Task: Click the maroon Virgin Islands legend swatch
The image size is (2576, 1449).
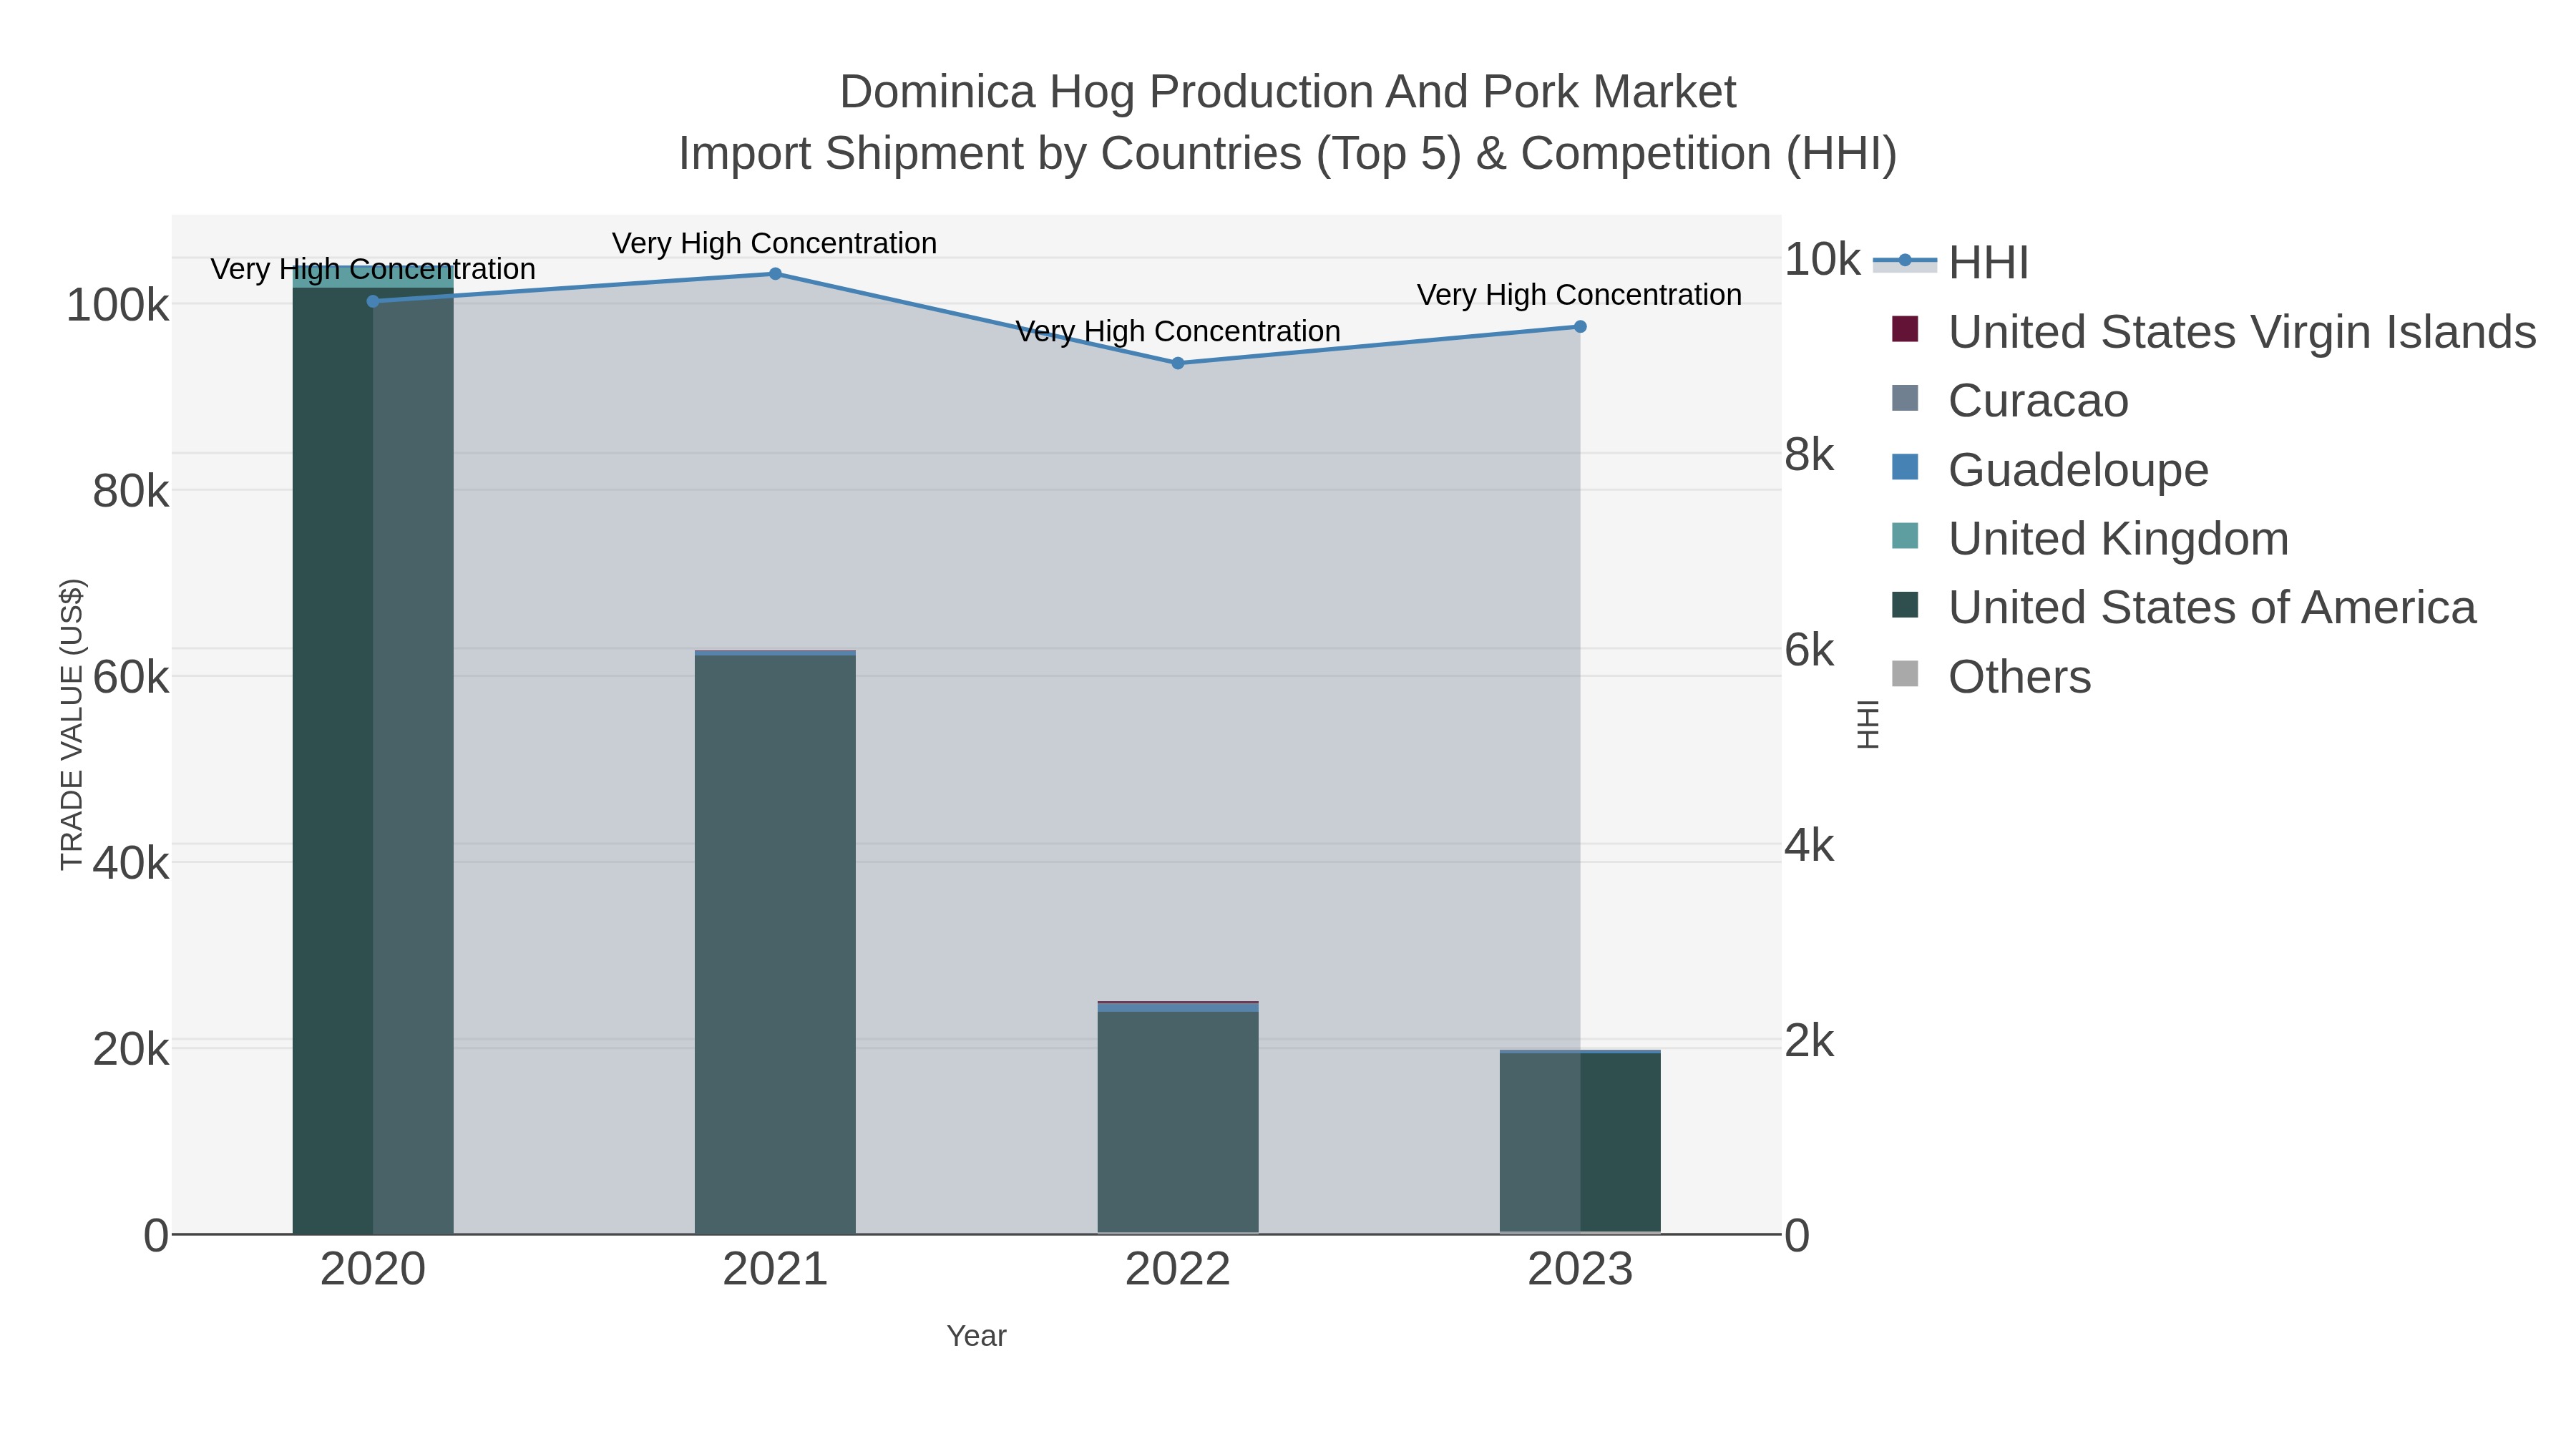Action: pyautogui.click(x=1906, y=329)
